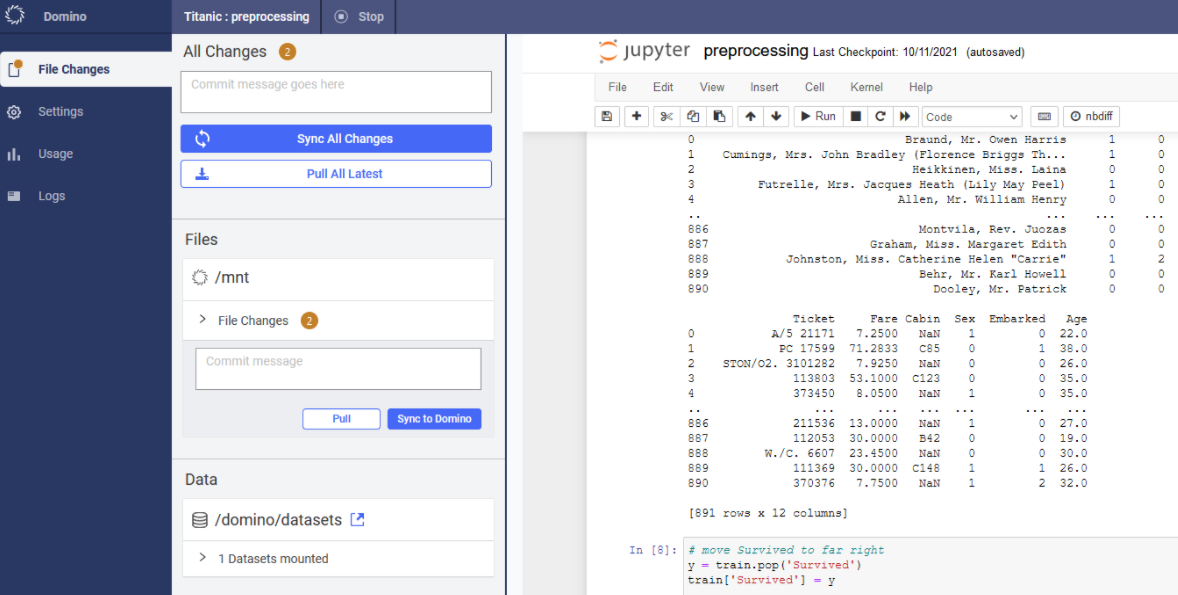The width and height of the screenshot is (1178, 595).
Task: Save the notebook with the floppy disk icon
Action: [x=607, y=116]
